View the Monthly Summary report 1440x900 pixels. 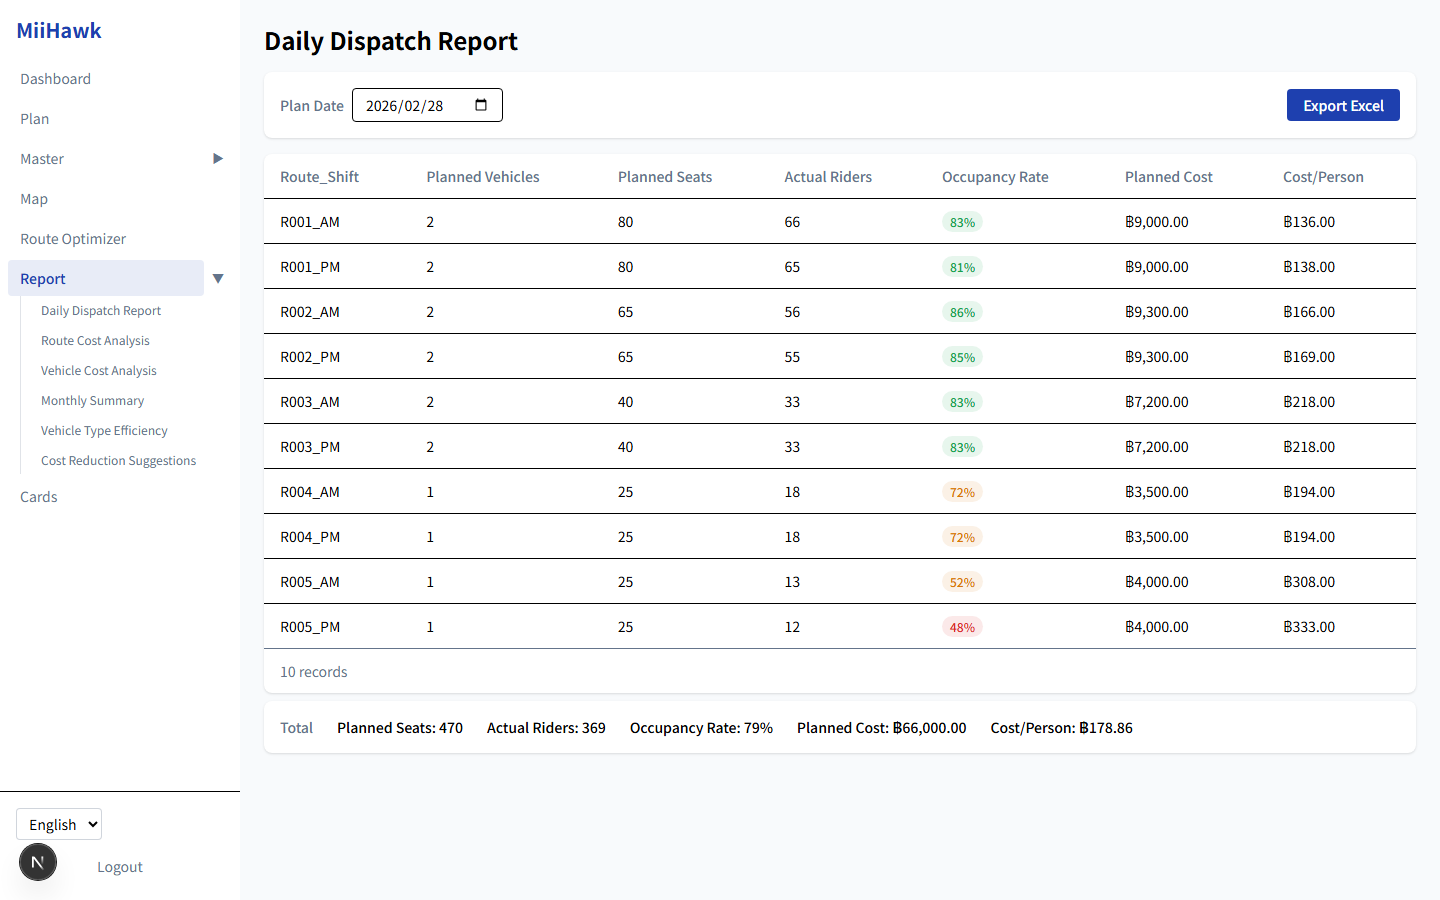[92, 401]
